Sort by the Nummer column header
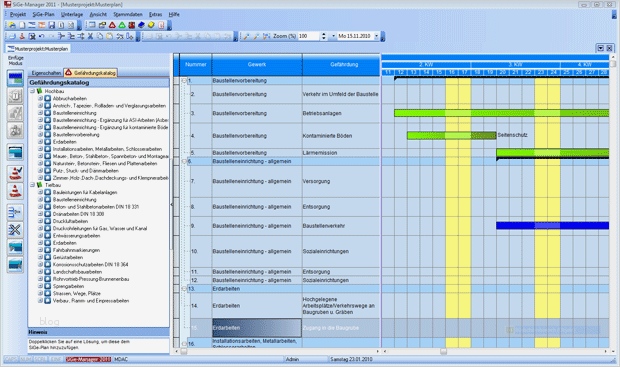This screenshot has height=367, width=620. point(195,64)
